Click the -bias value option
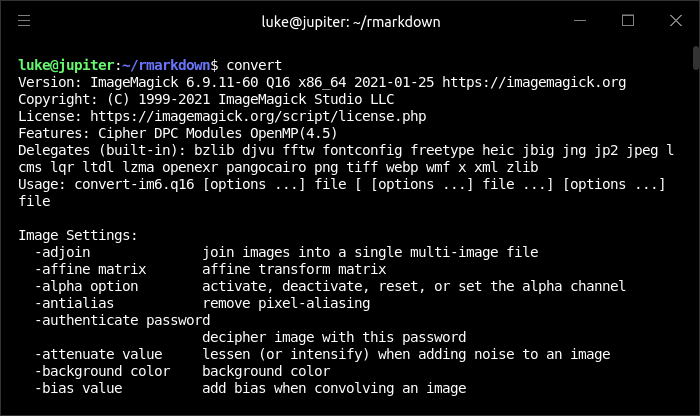Screen dimensions: 700x416 pyautogui.click(x=79, y=388)
